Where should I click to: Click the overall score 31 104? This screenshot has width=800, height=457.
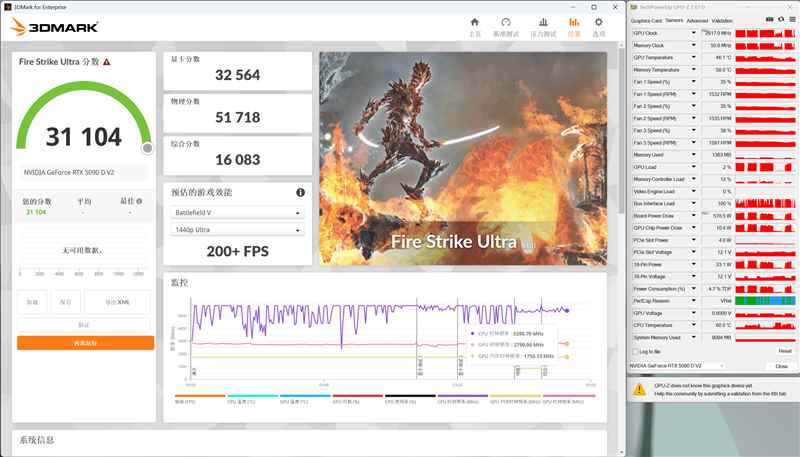click(x=84, y=137)
